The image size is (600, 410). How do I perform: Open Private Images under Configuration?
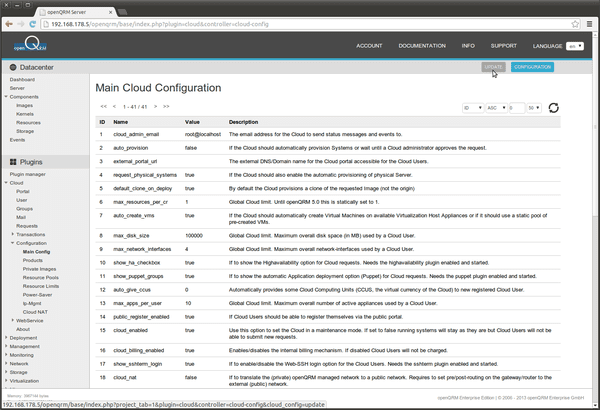[x=39, y=269]
